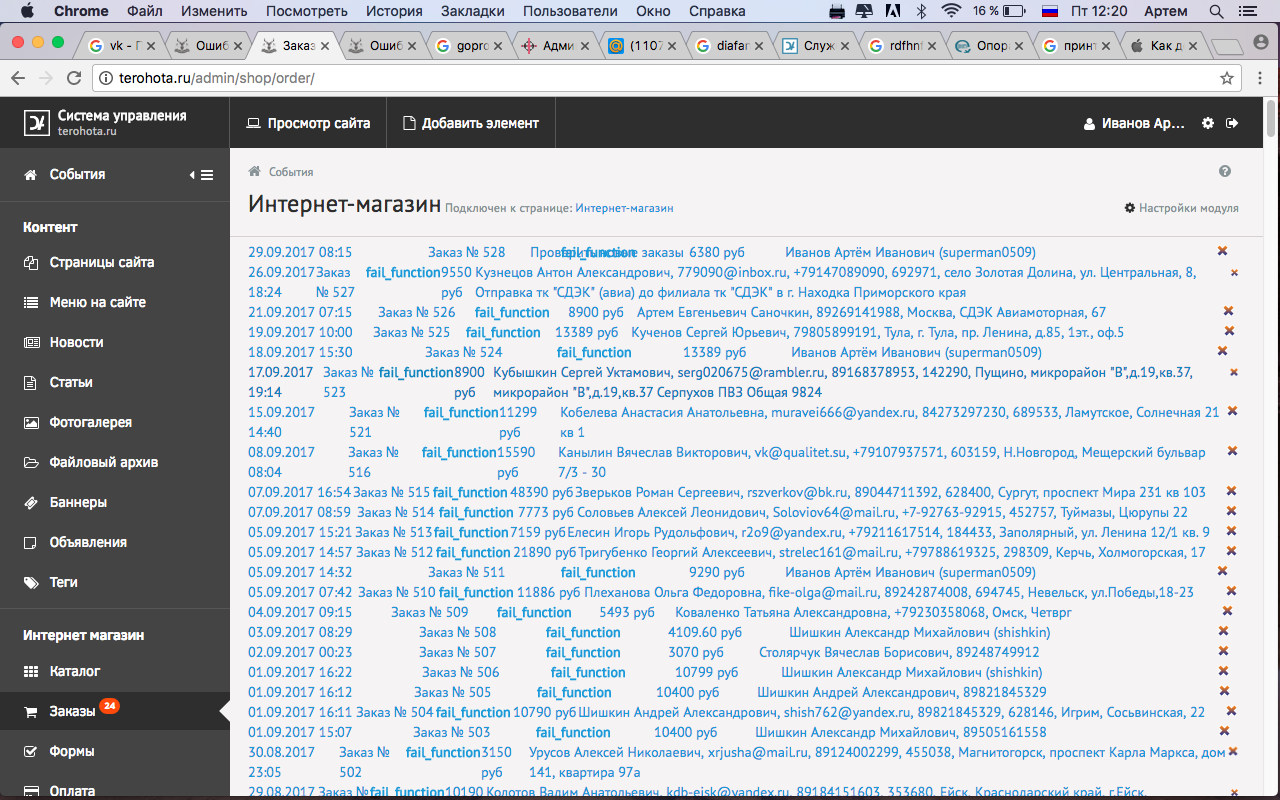Open the Tags section (Теги)
Viewport: 1280px width, 800px height.
(x=63, y=582)
